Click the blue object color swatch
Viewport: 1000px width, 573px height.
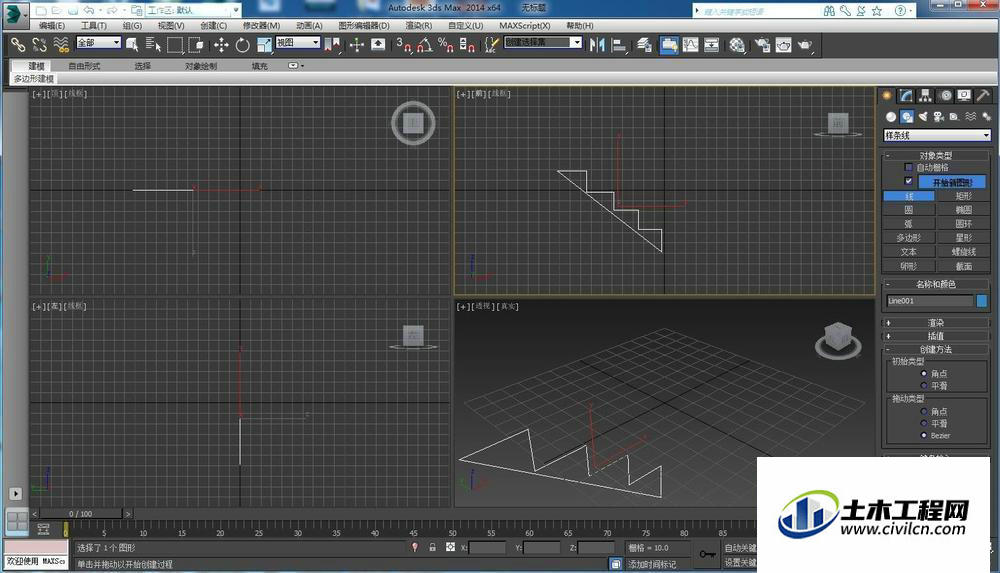point(982,301)
